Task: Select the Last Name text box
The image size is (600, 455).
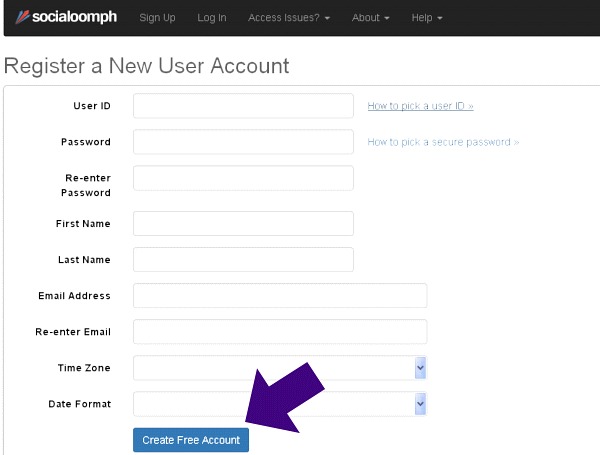Action: [x=243, y=259]
